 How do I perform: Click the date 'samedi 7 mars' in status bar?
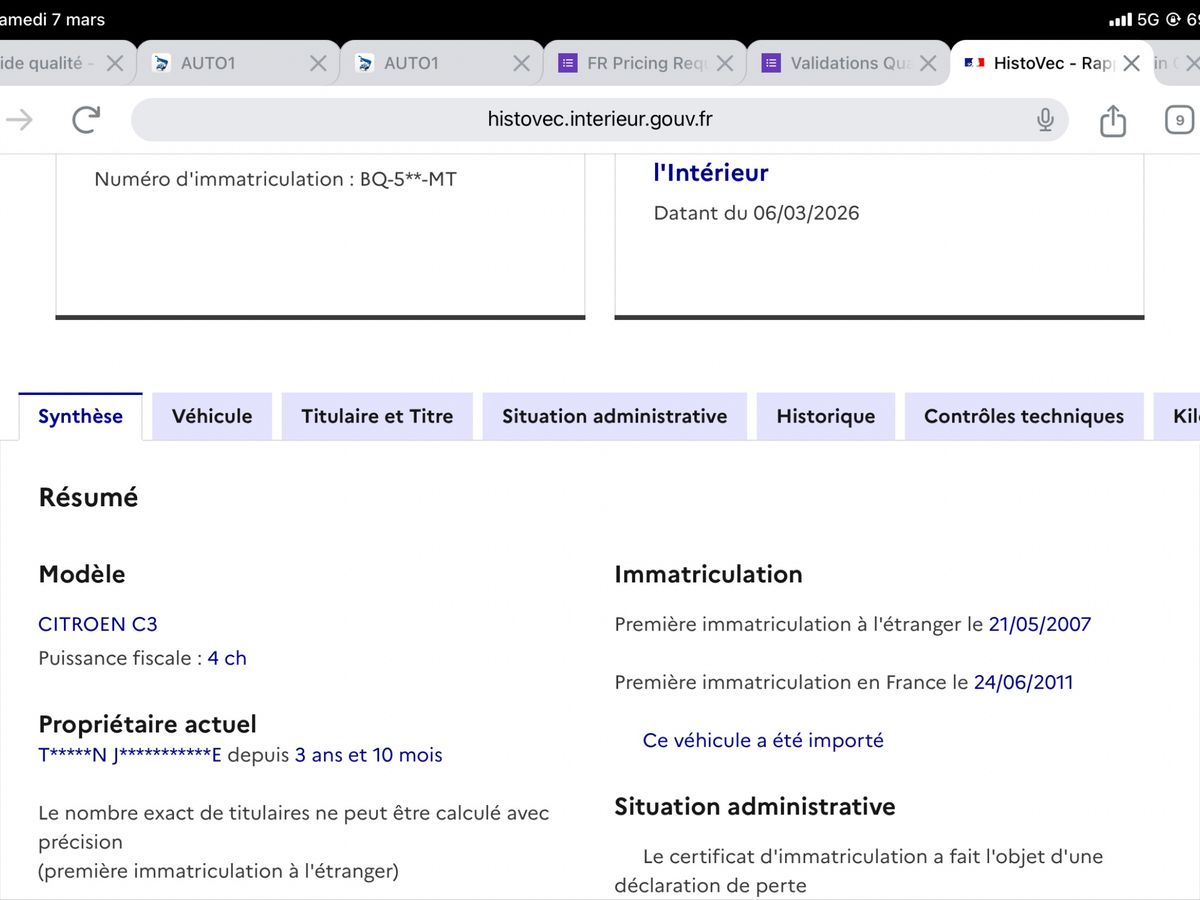point(52,19)
